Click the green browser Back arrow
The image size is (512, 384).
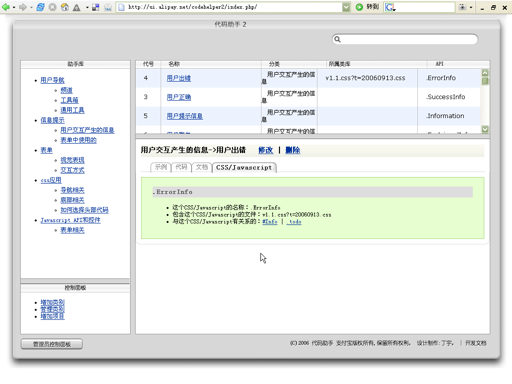point(6,7)
